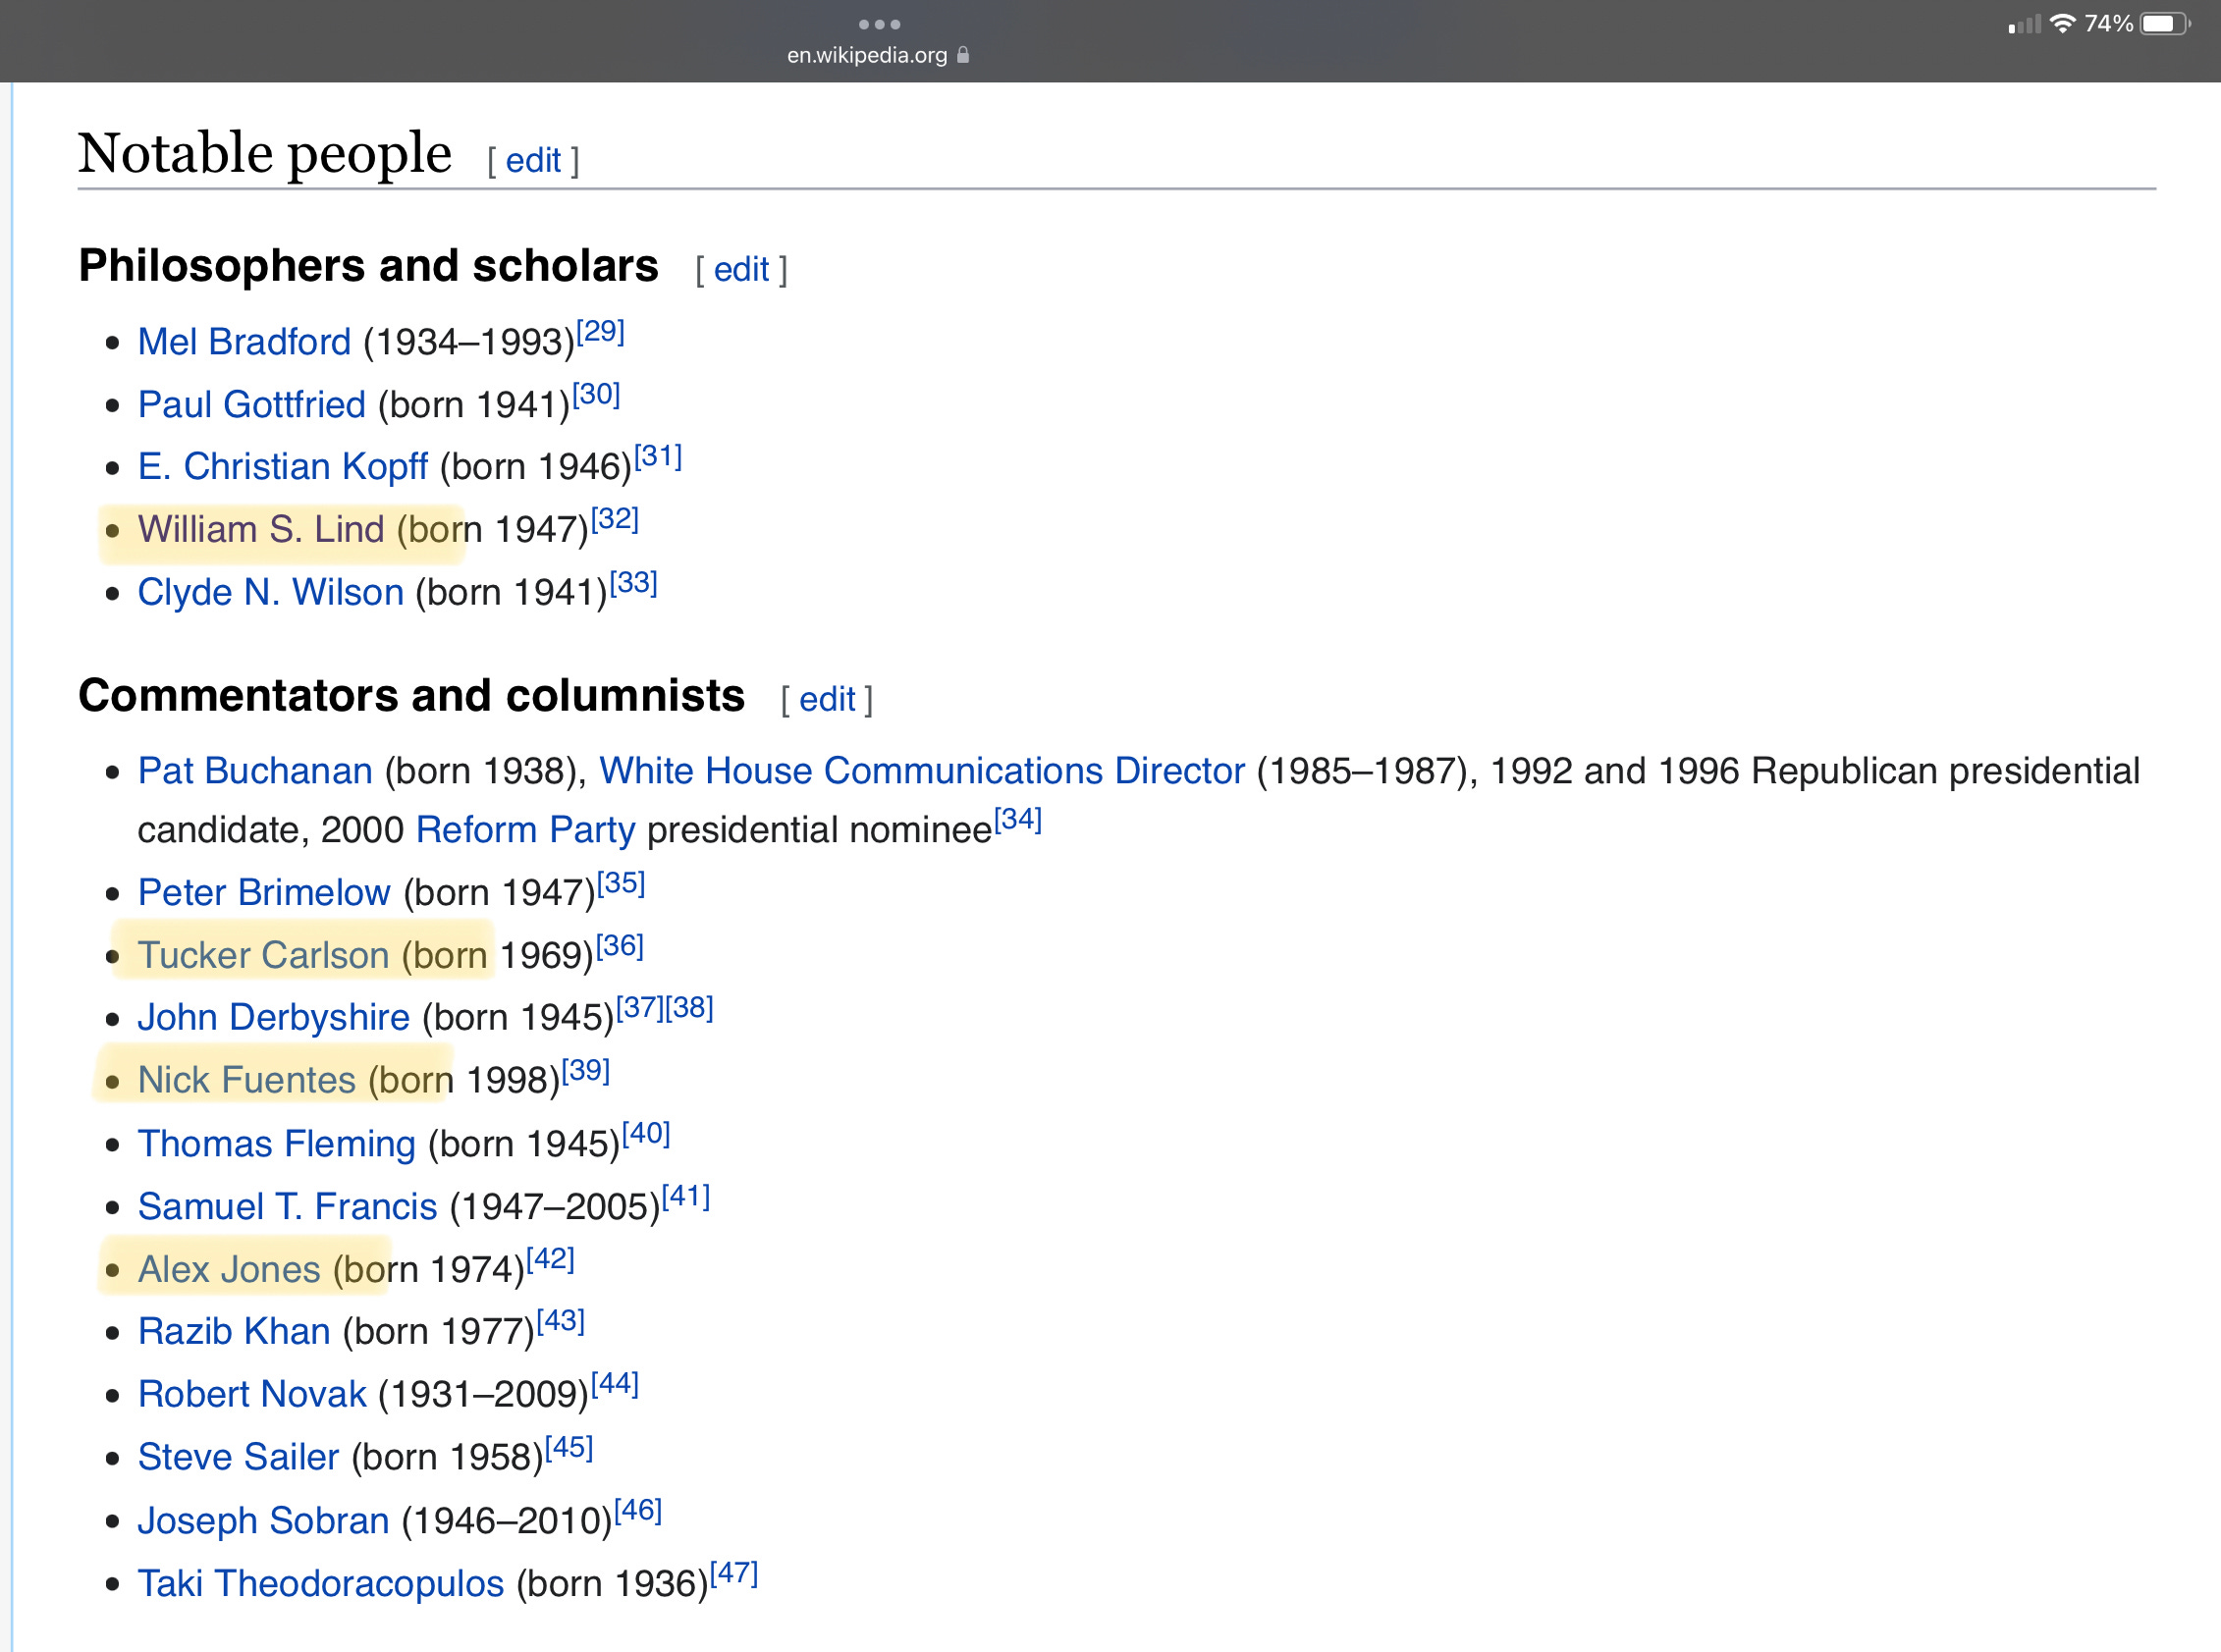Jump to citation [31]
The height and width of the screenshot is (1652, 2221).
click(658, 456)
